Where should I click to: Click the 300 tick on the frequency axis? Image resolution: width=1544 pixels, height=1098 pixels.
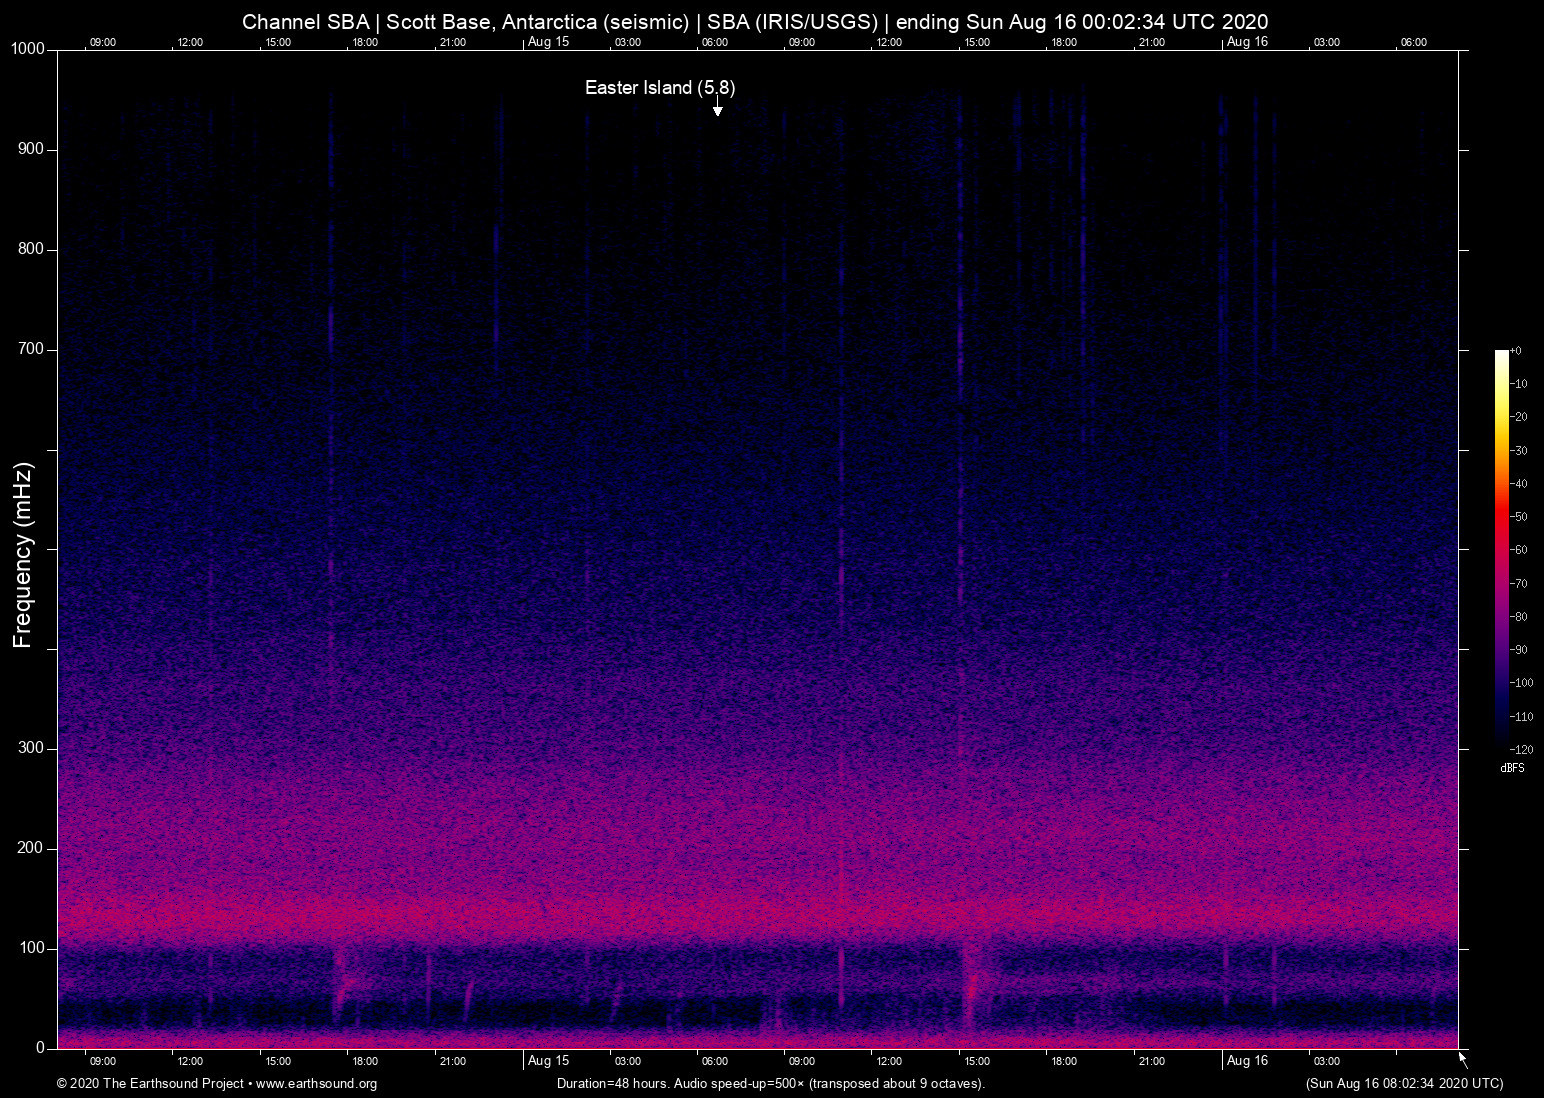(x=31, y=748)
